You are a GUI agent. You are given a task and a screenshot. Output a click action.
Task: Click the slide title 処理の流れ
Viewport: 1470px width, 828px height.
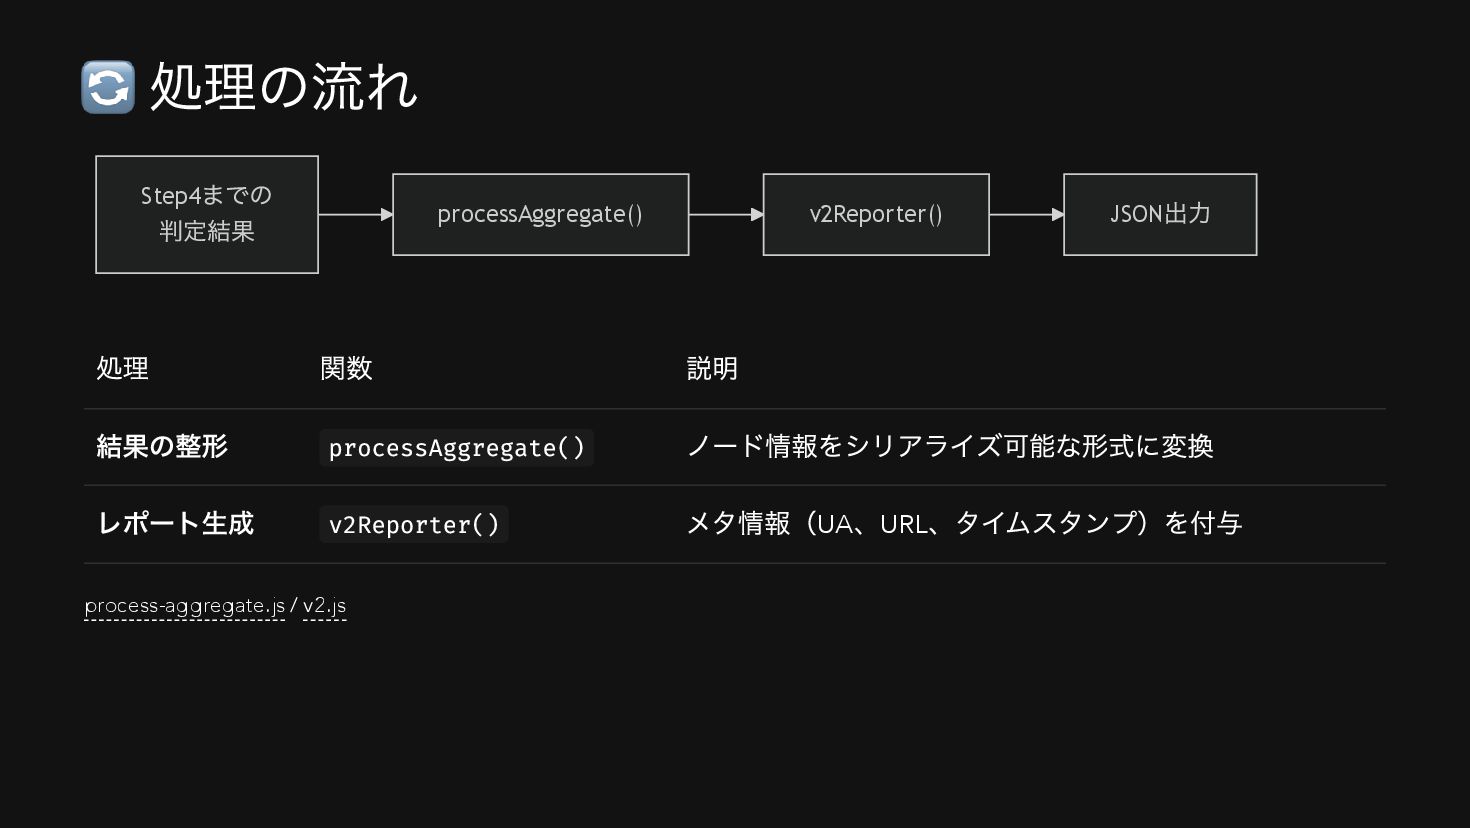point(283,87)
